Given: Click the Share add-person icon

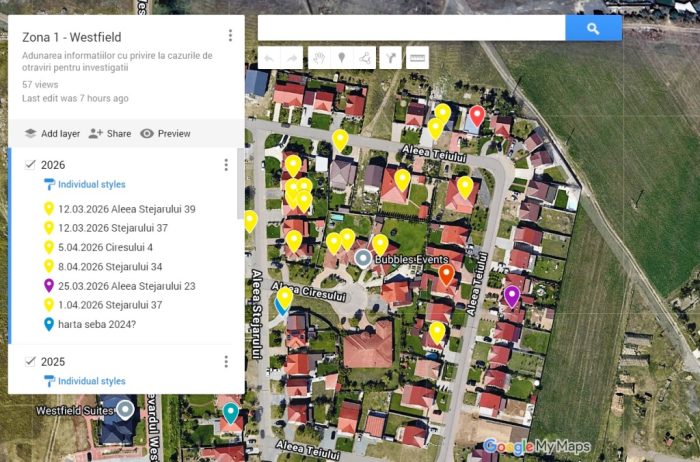Looking at the screenshot, I should tap(95, 133).
